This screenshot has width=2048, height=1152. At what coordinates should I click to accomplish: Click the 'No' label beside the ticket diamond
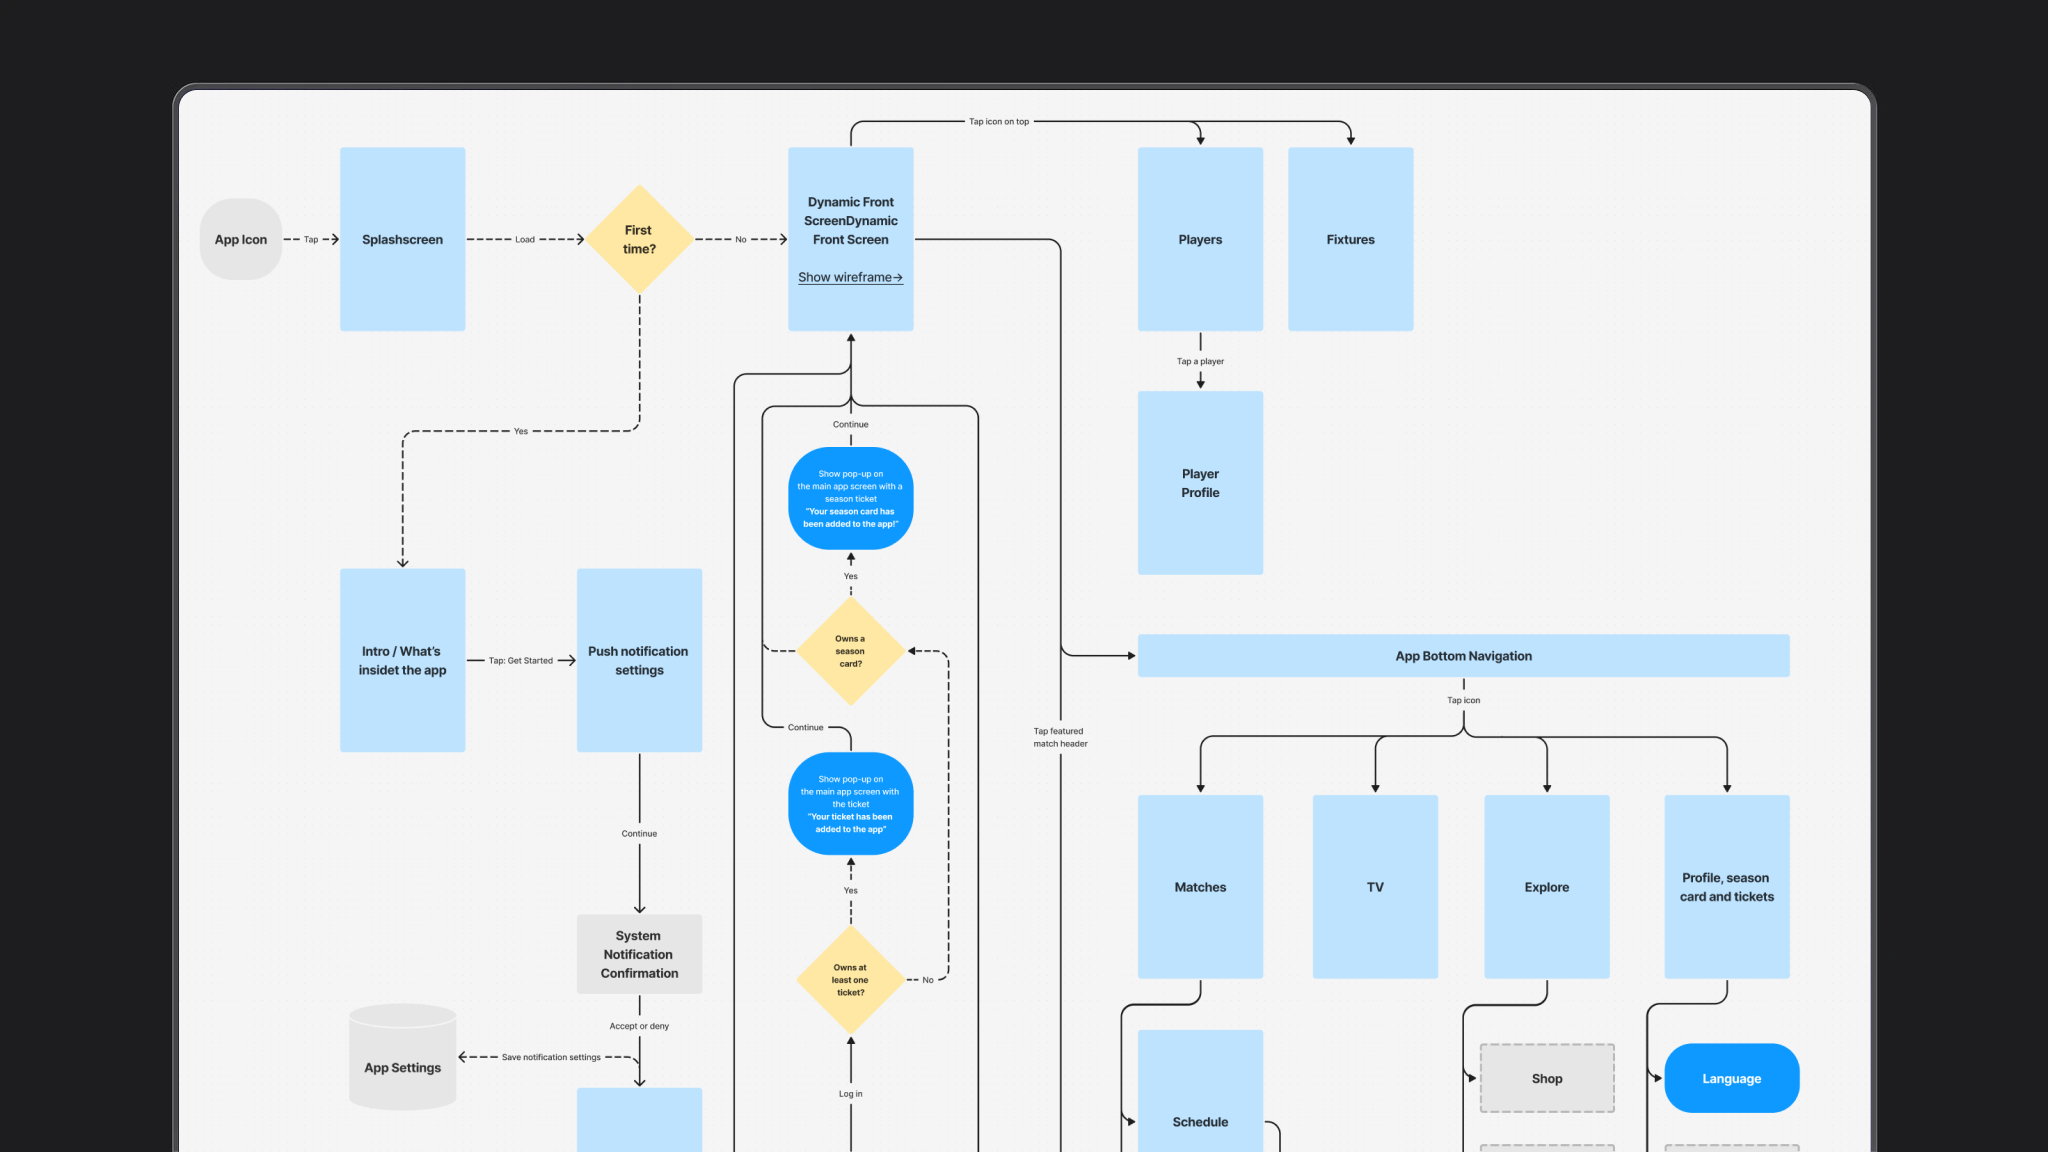pyautogui.click(x=928, y=980)
